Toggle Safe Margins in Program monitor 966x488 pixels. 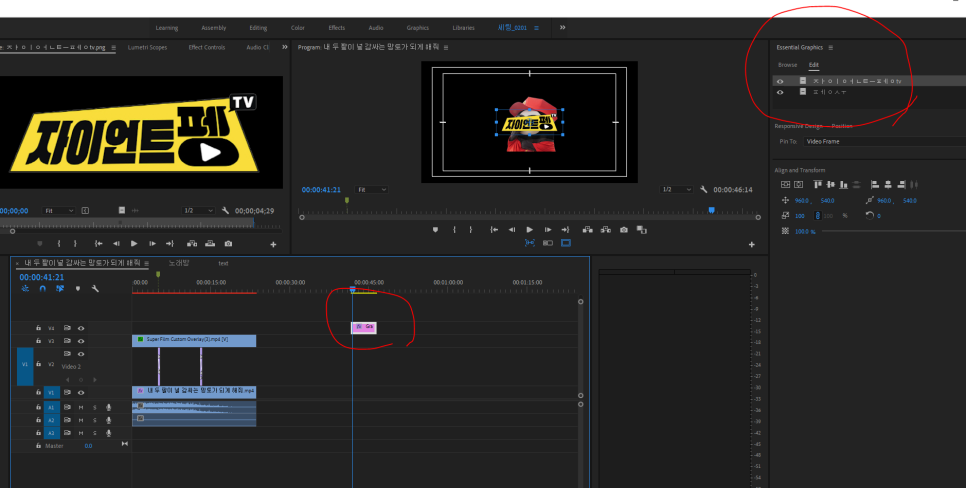tap(566, 243)
